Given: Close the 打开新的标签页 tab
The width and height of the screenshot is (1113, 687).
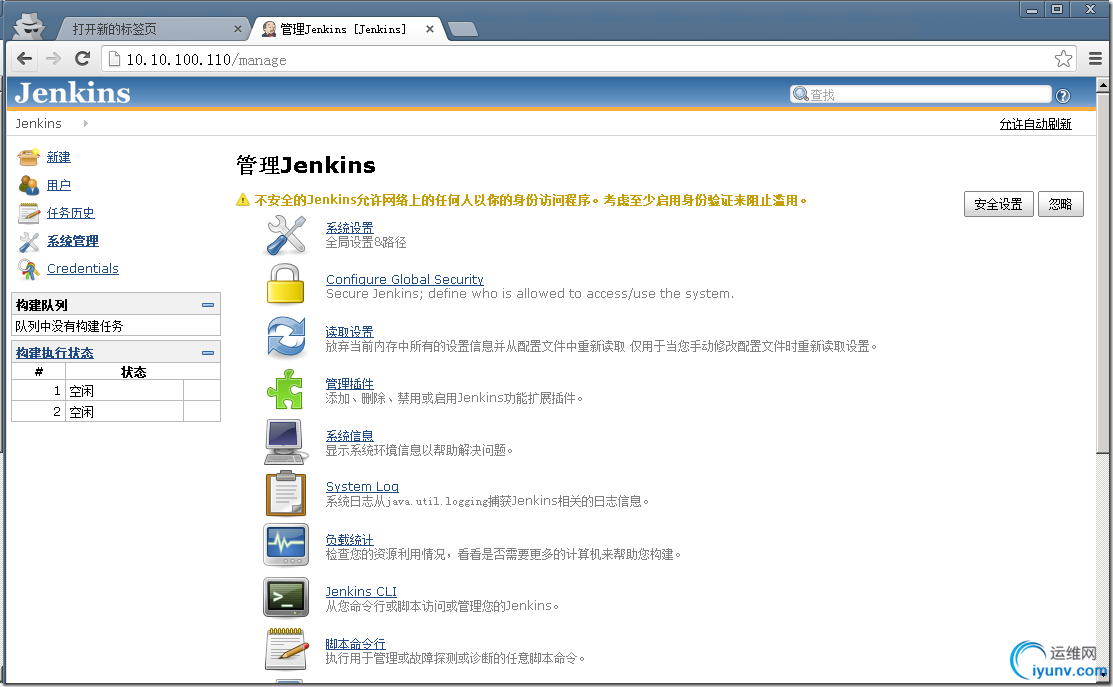Looking at the screenshot, I should (237, 29).
